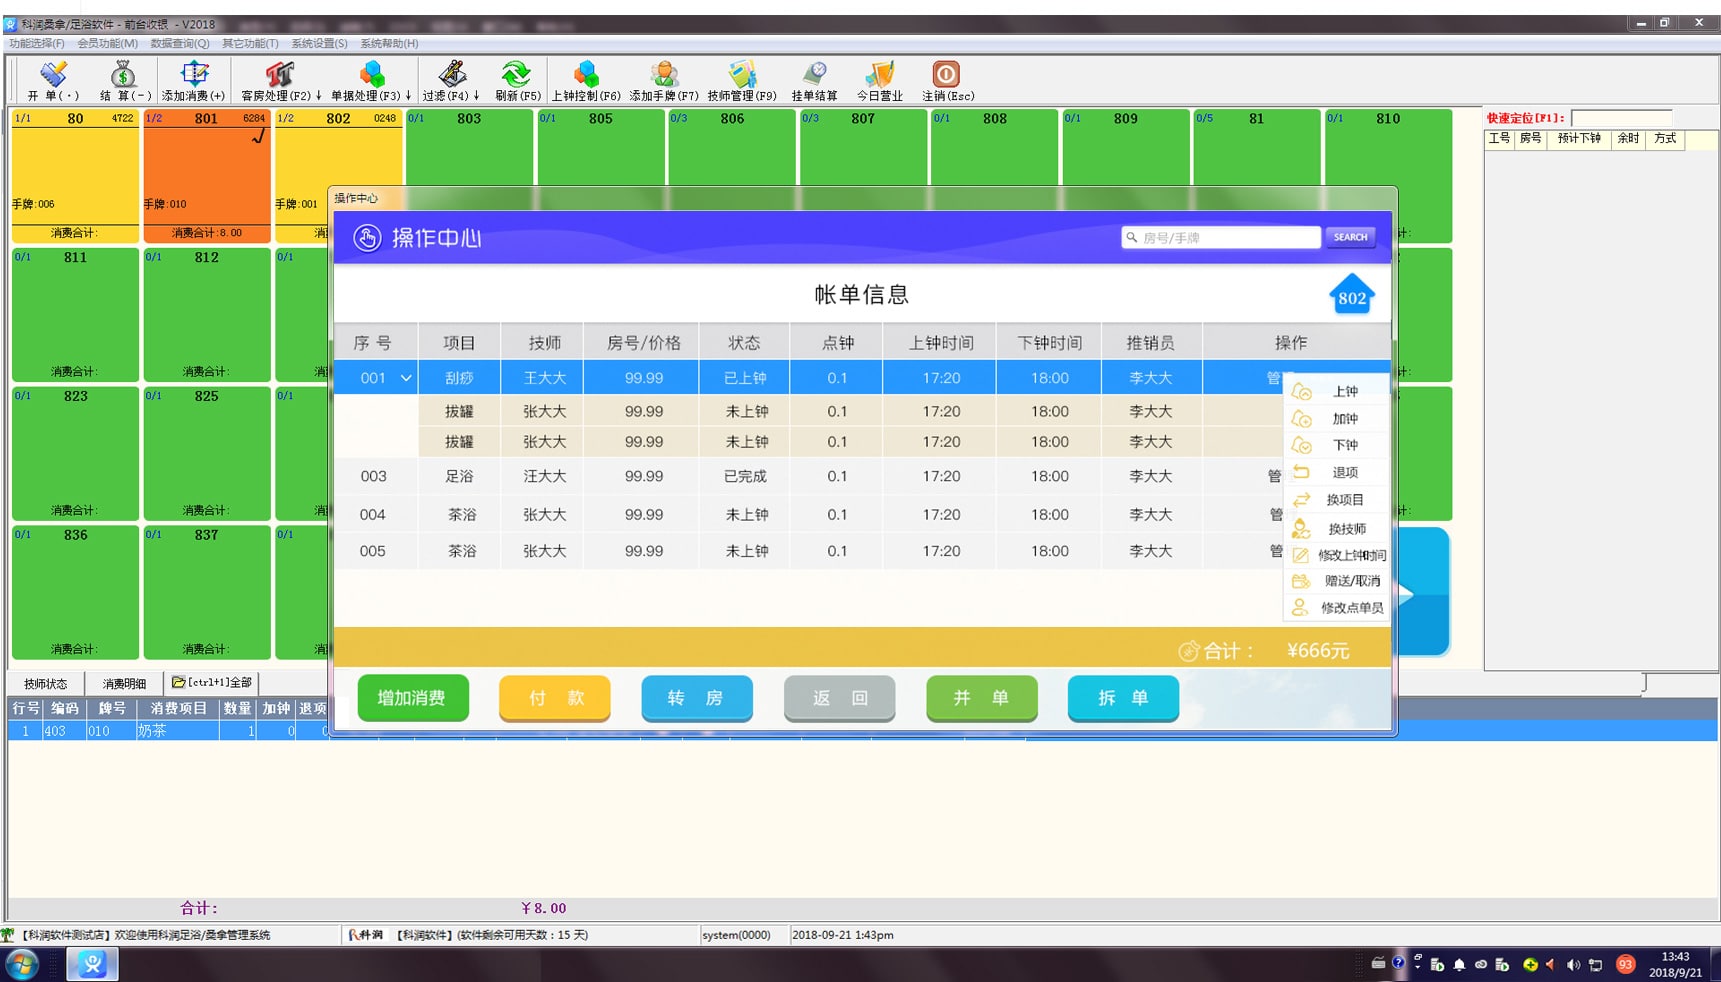This screenshot has width=1721, height=982.
Task: Click the 管理 link in row 004
Action: 1275,514
